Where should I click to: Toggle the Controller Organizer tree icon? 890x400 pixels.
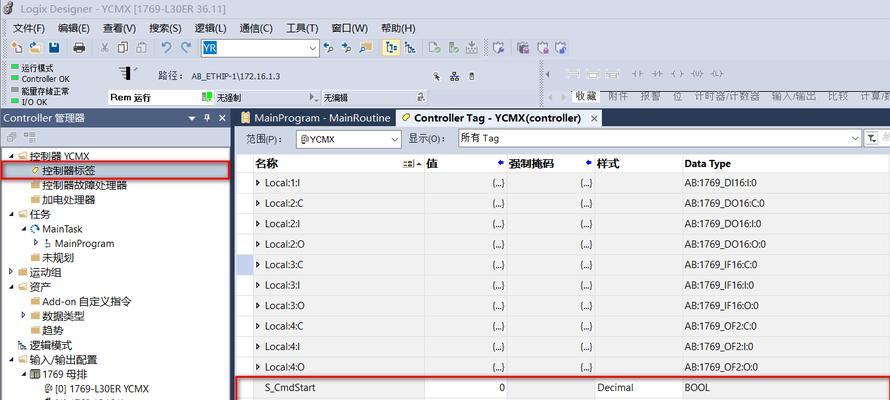[x=391, y=48]
